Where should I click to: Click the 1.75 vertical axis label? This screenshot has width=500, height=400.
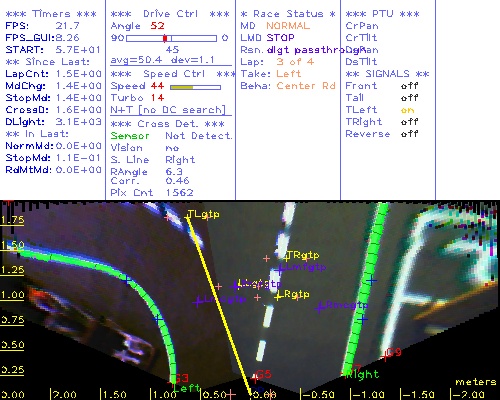[12, 220]
